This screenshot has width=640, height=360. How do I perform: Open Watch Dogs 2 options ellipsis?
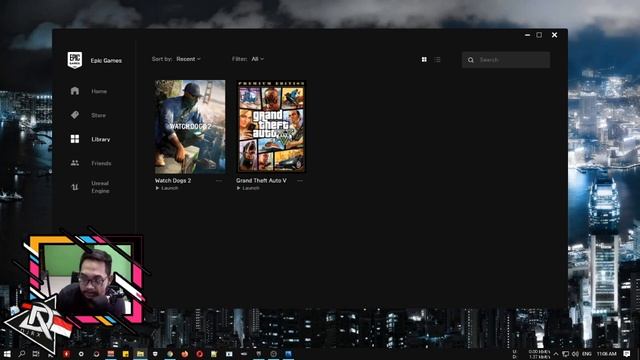[x=219, y=180]
